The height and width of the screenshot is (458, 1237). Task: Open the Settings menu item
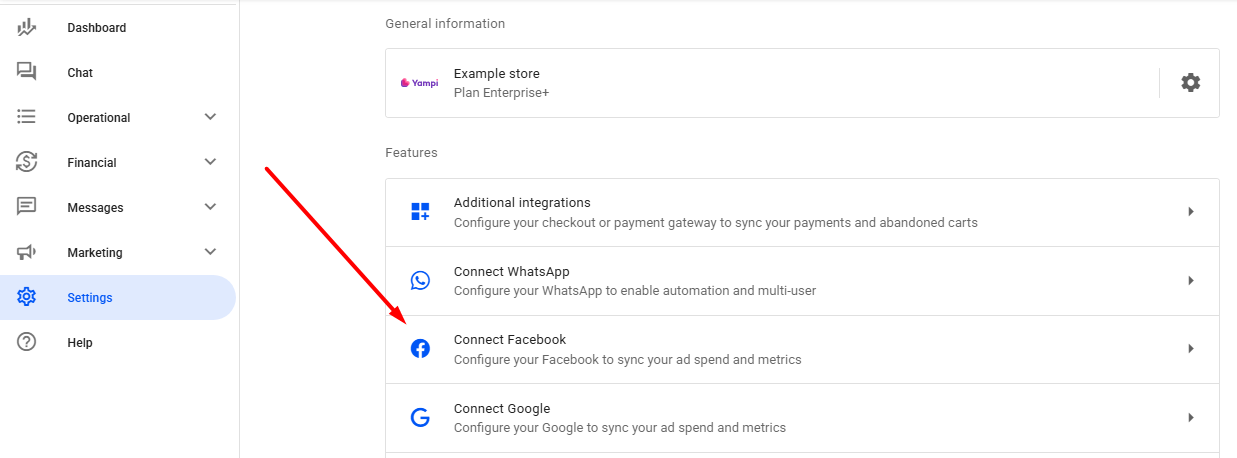click(x=90, y=298)
